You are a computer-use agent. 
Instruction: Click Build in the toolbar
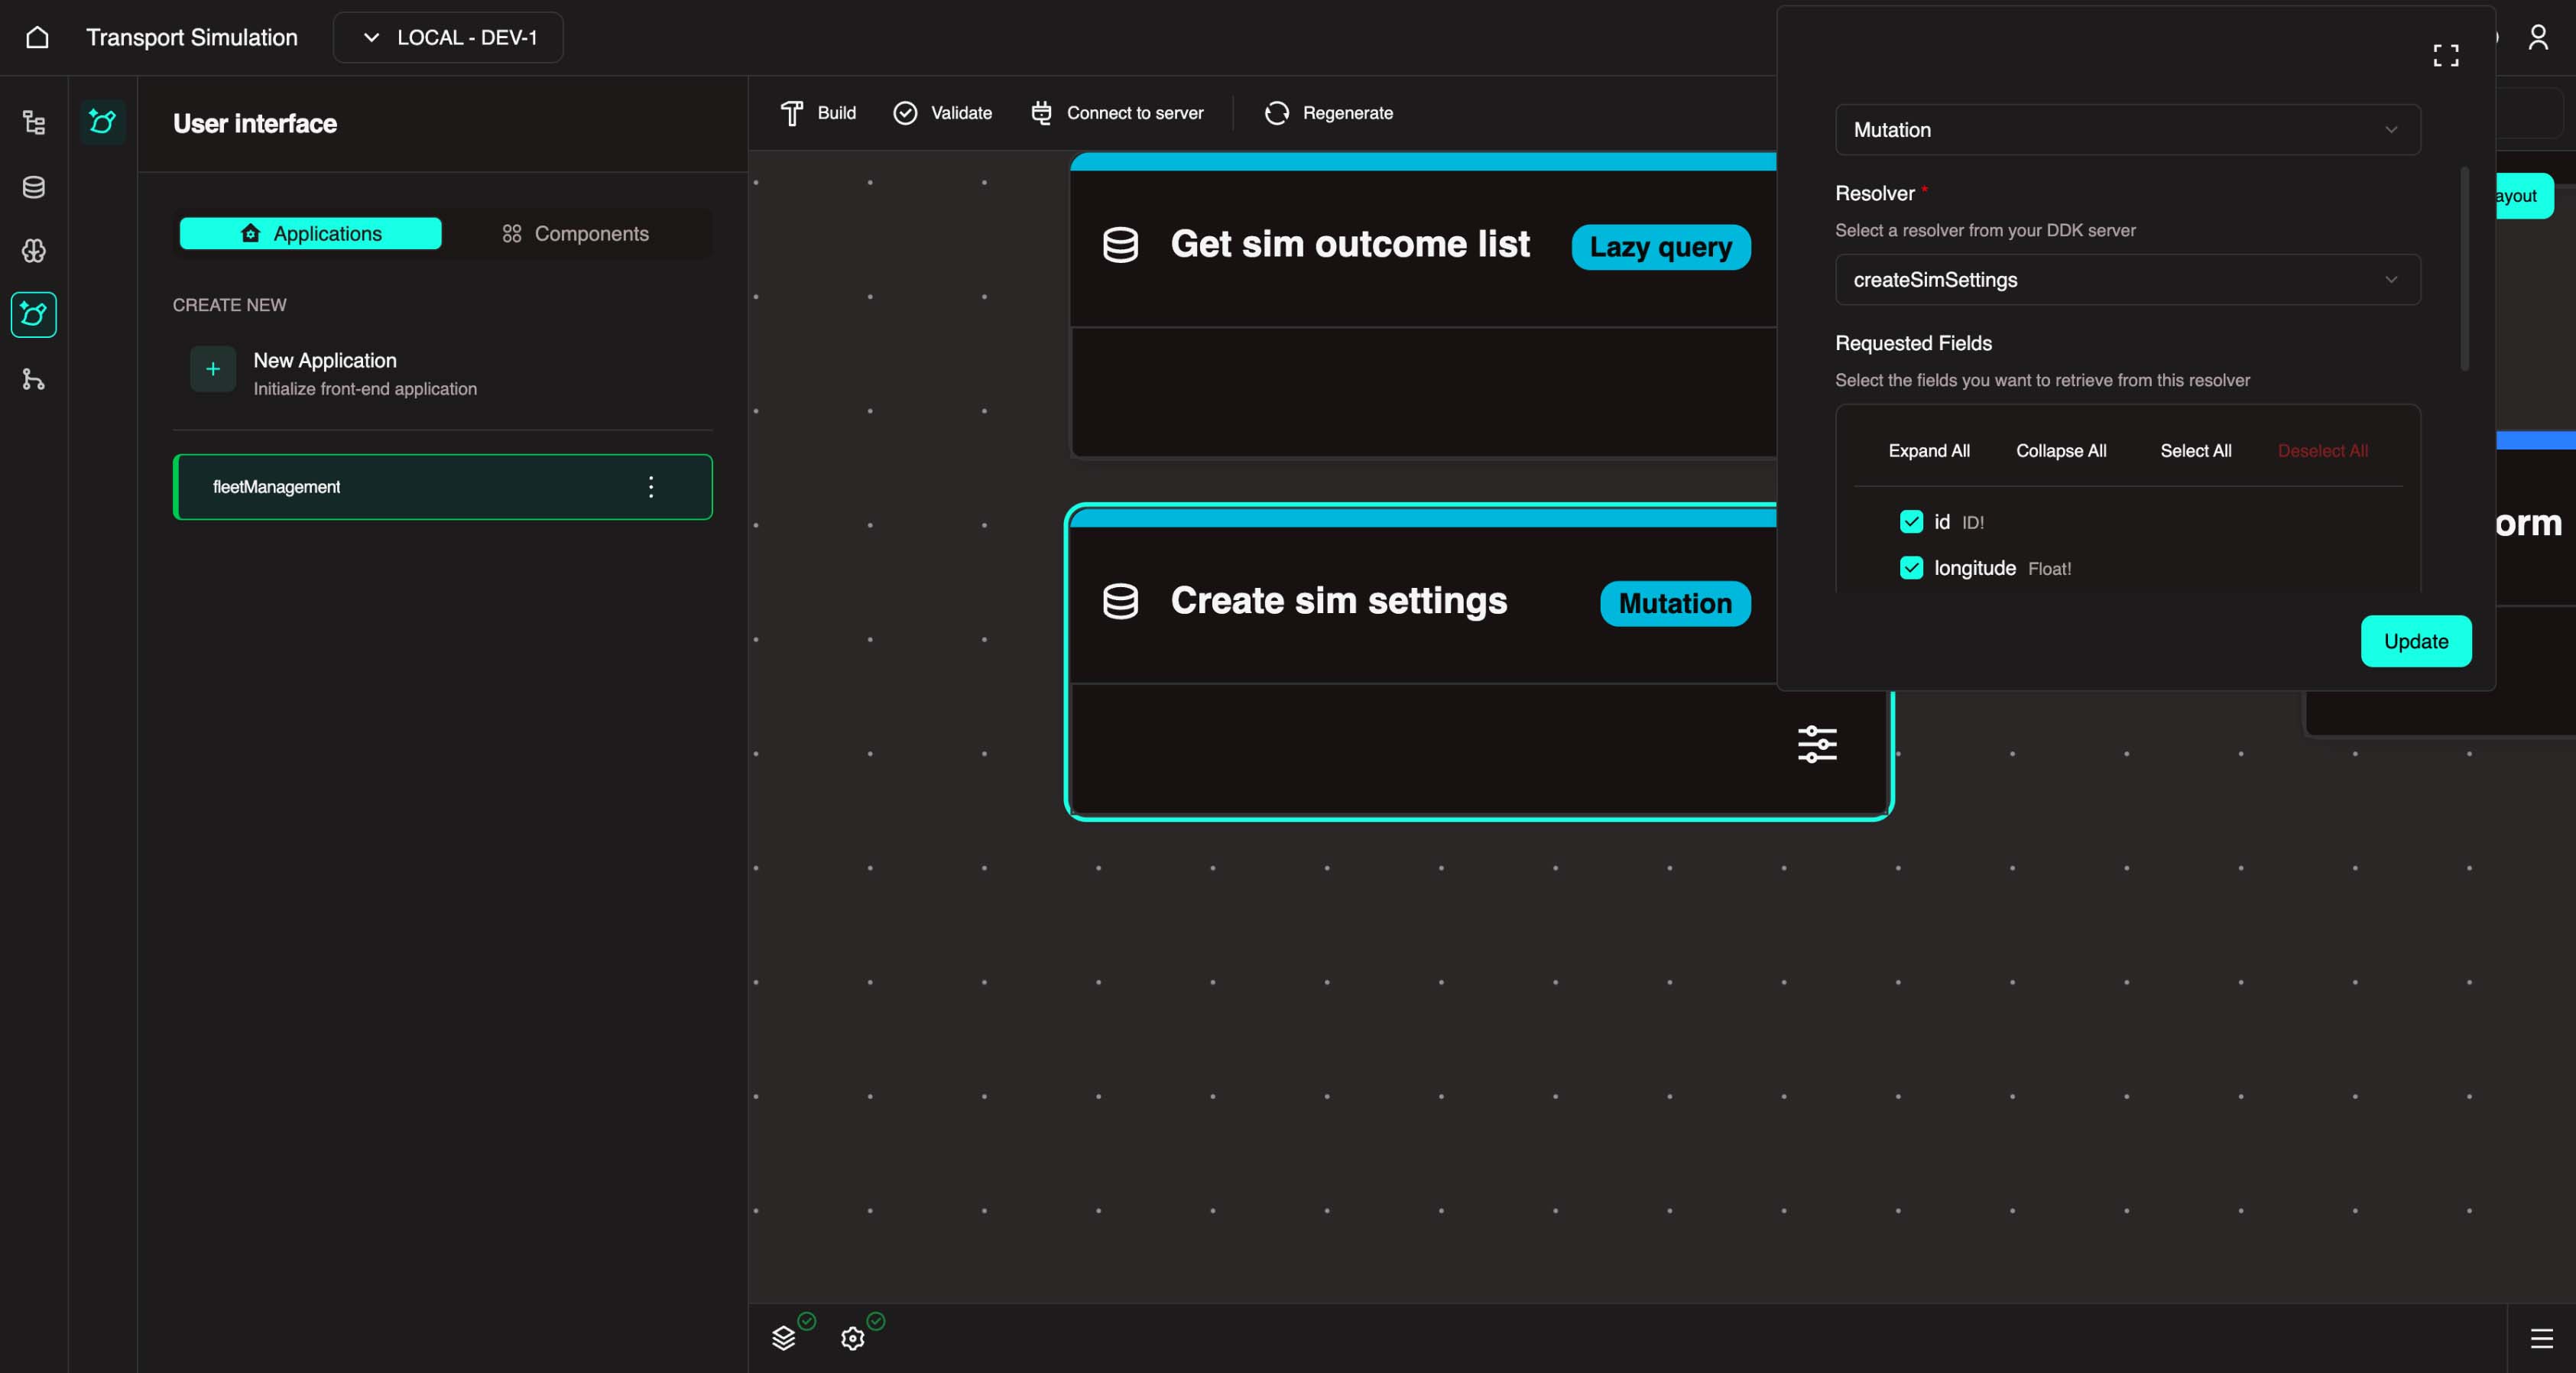click(x=818, y=113)
